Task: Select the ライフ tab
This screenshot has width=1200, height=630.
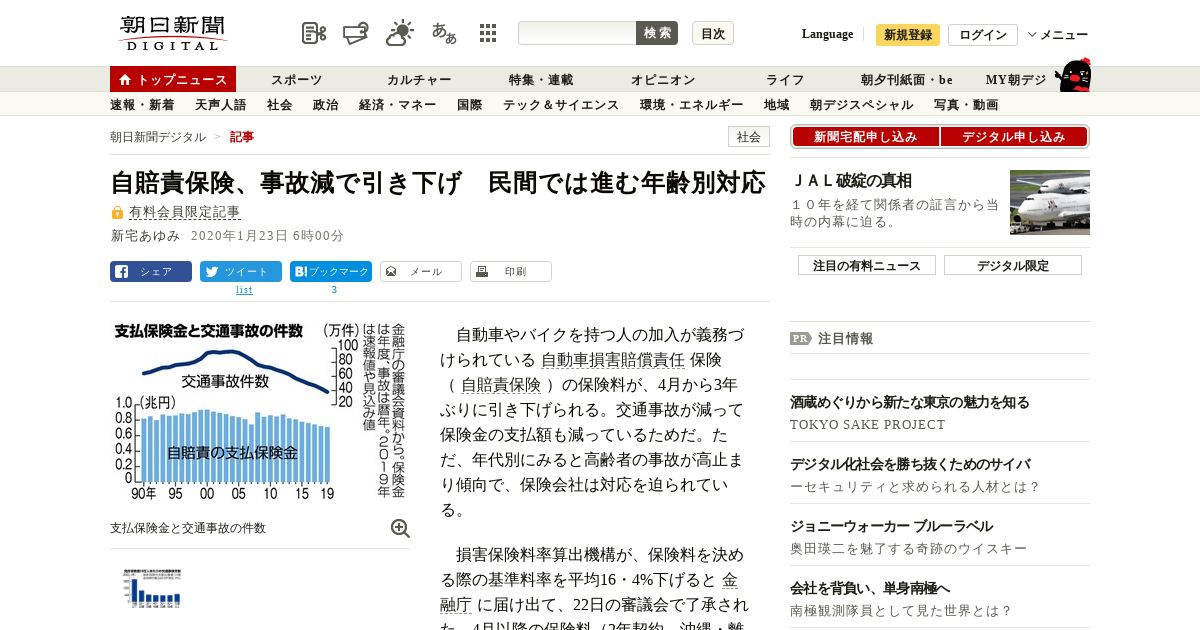Action: click(x=785, y=79)
